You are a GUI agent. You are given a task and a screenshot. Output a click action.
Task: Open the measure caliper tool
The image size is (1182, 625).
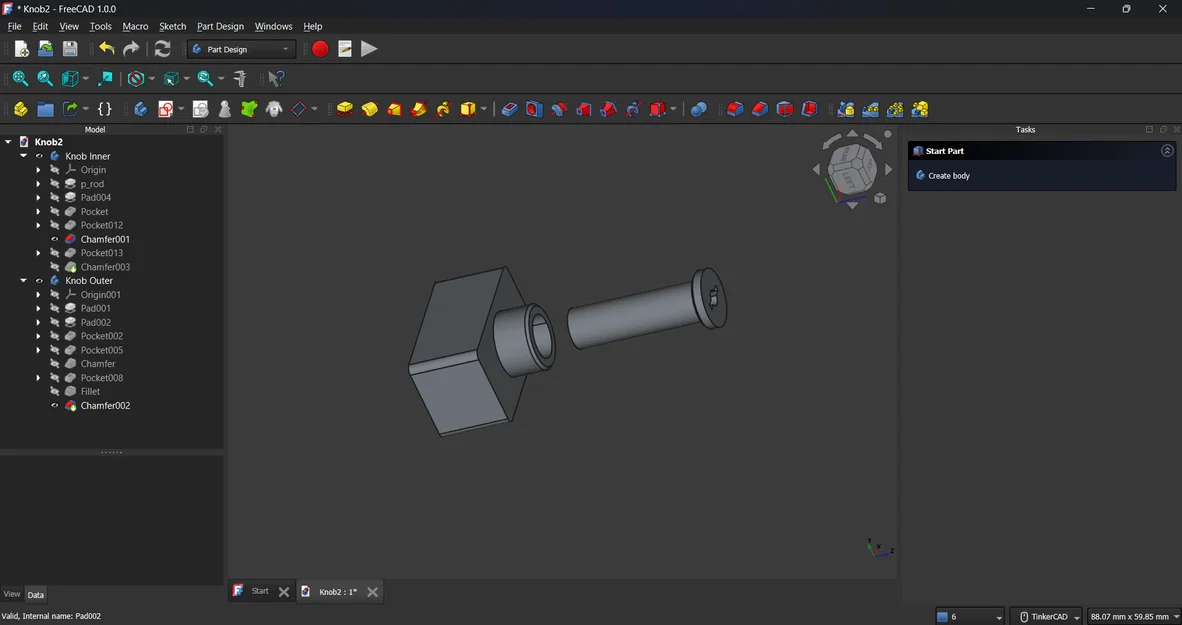240,79
